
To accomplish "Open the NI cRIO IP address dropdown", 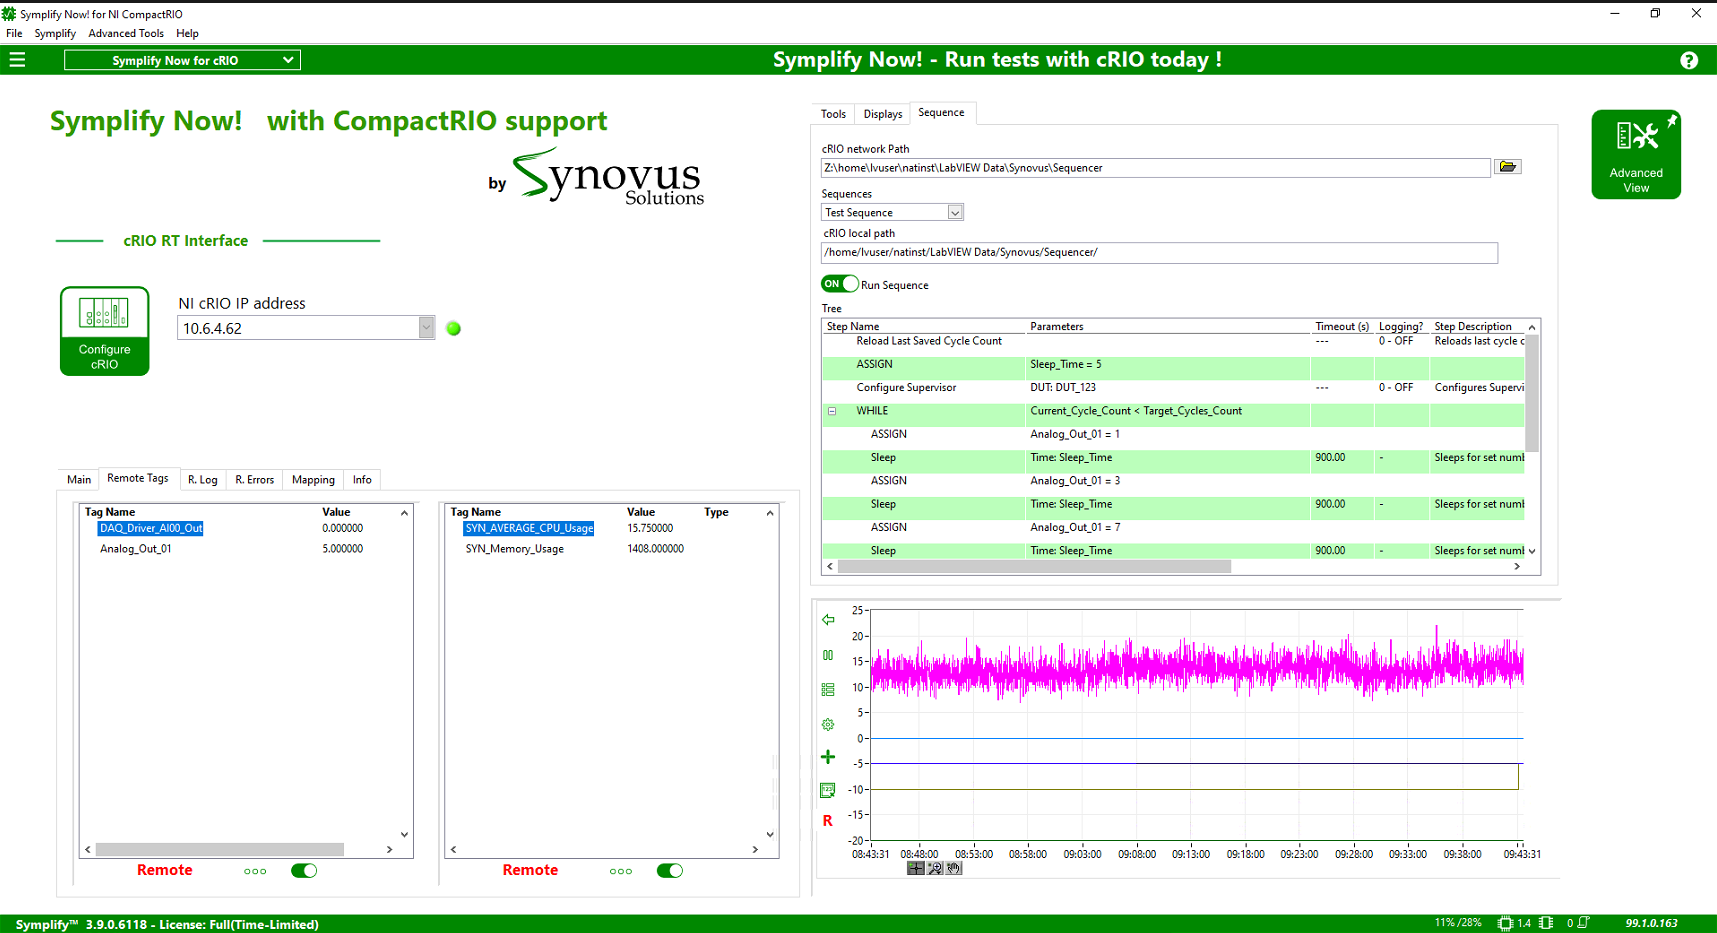I will click(x=426, y=328).
